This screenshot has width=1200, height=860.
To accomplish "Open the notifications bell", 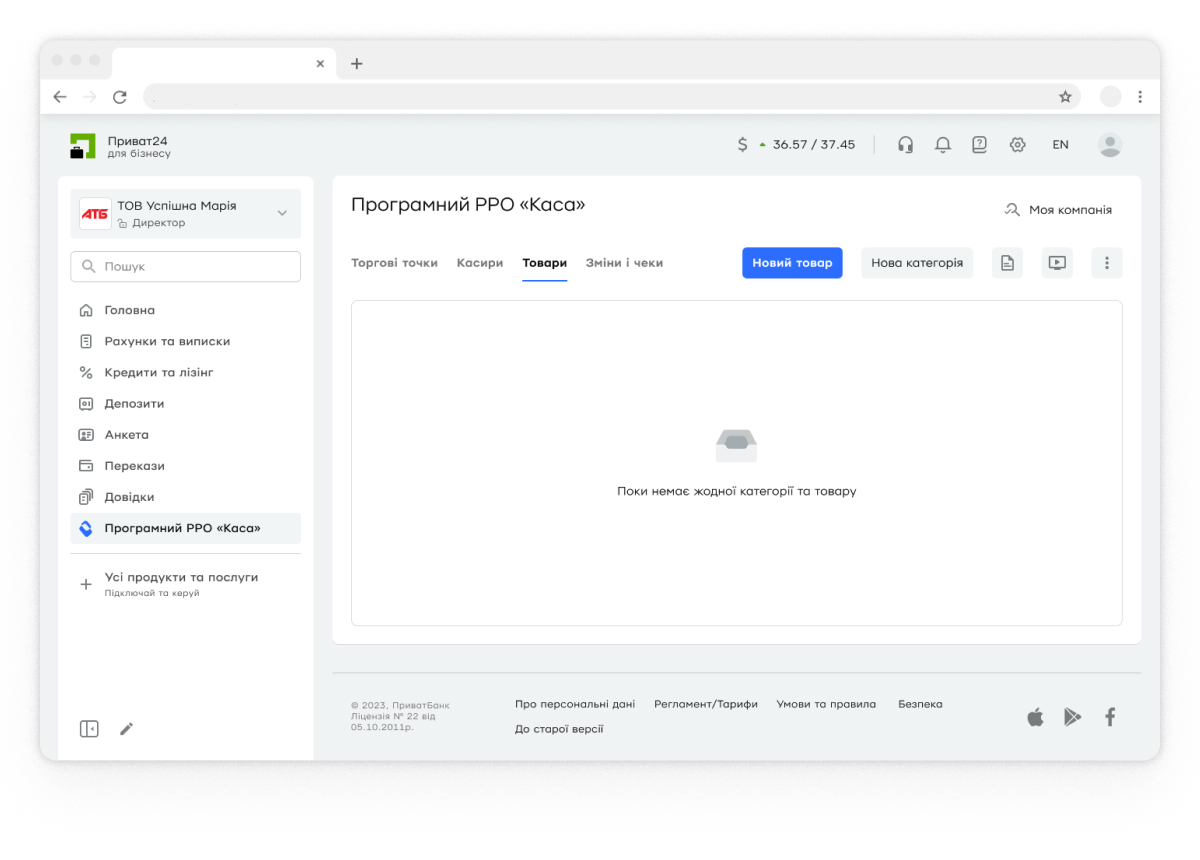I will [942, 145].
